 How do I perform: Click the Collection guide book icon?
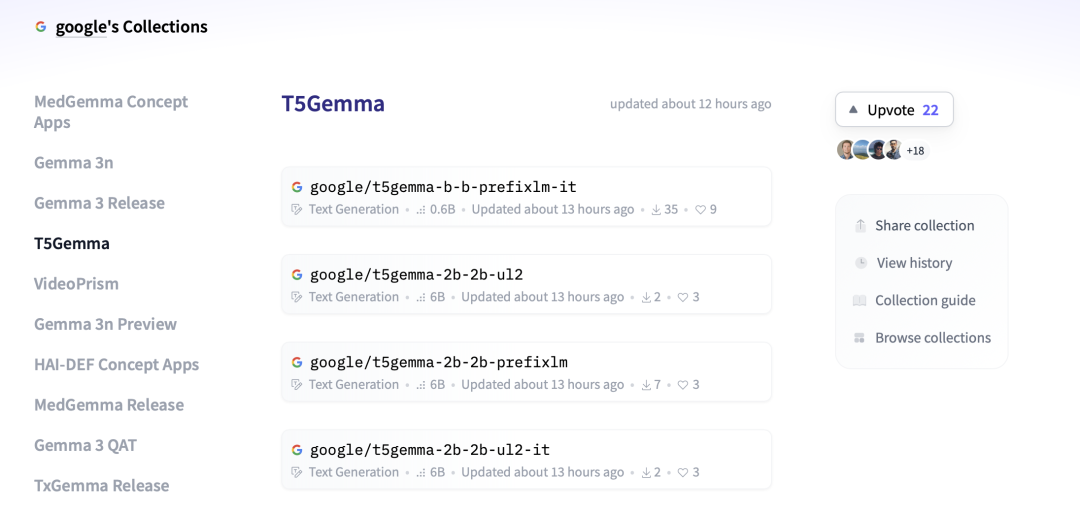coord(859,300)
